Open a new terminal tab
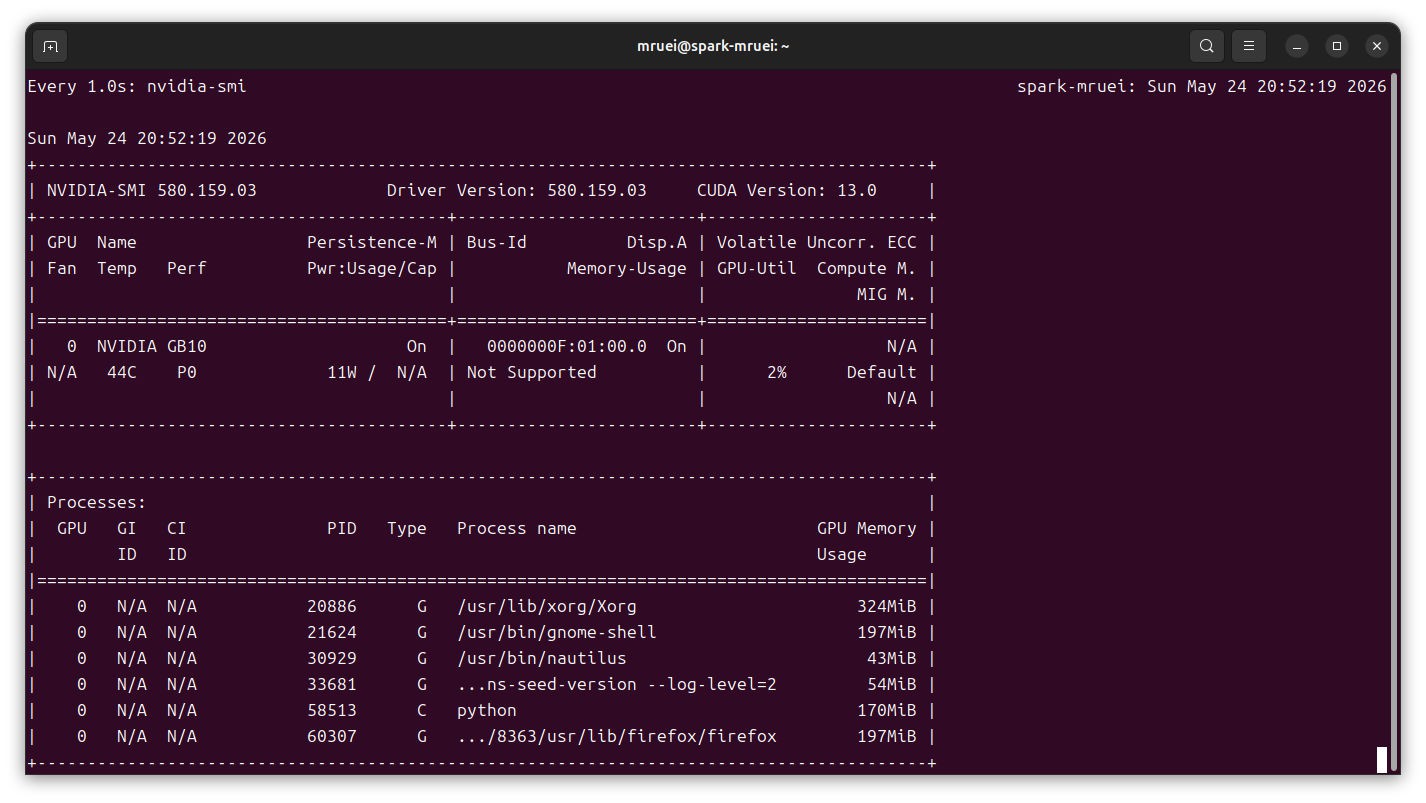The width and height of the screenshot is (1426, 803). click(x=50, y=46)
